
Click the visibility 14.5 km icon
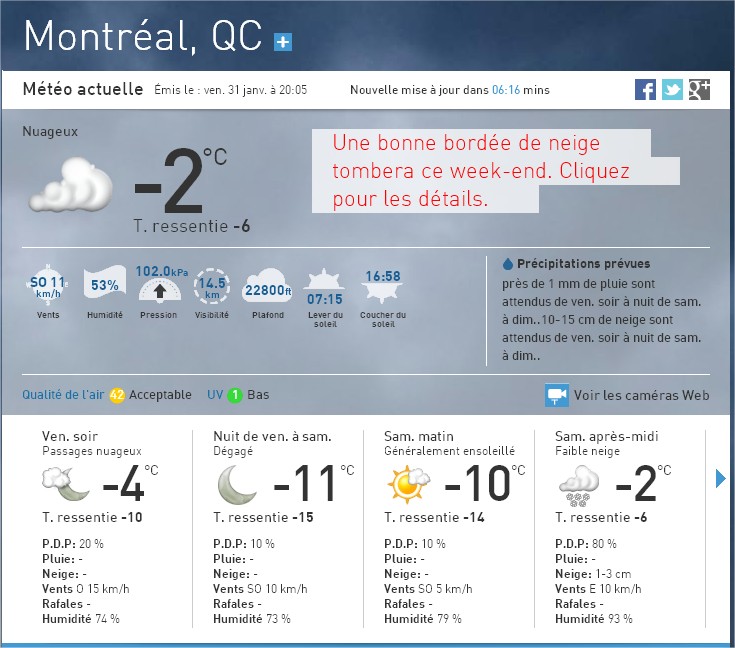tap(212, 285)
